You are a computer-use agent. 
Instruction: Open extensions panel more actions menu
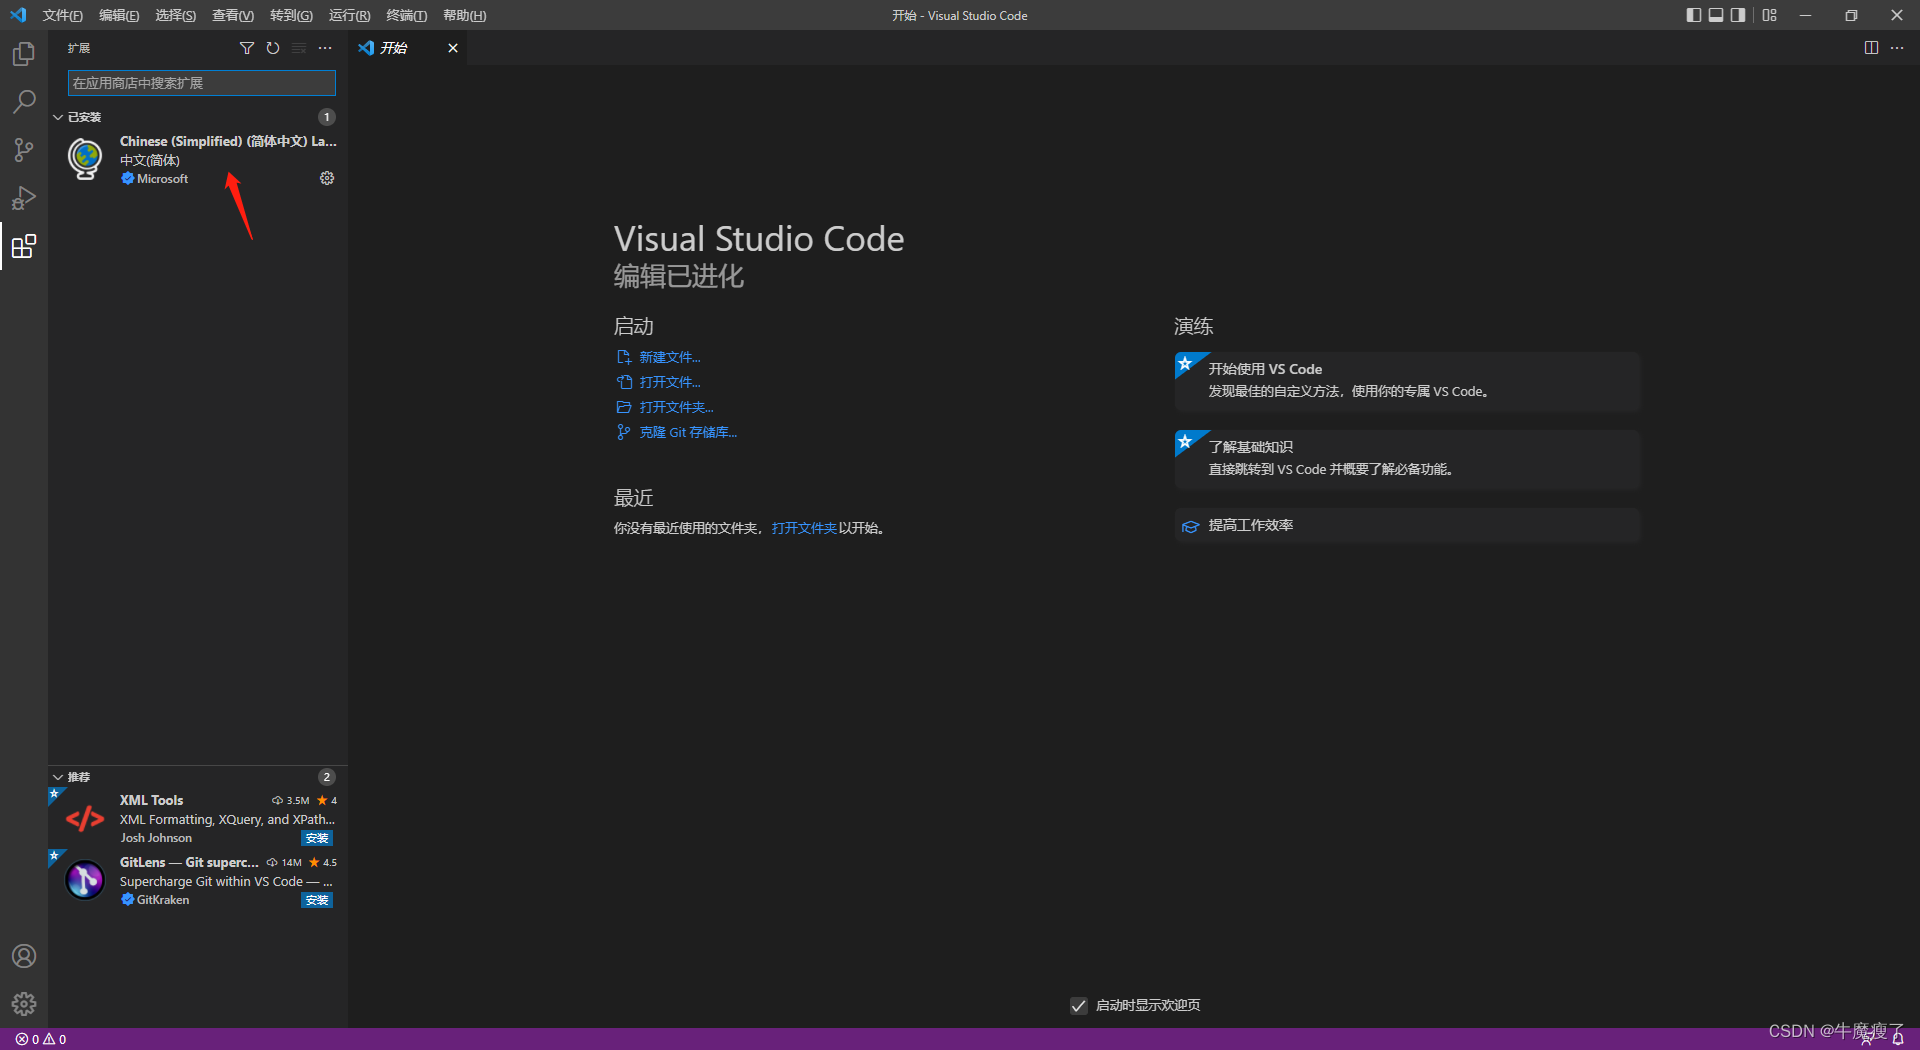tap(325, 48)
